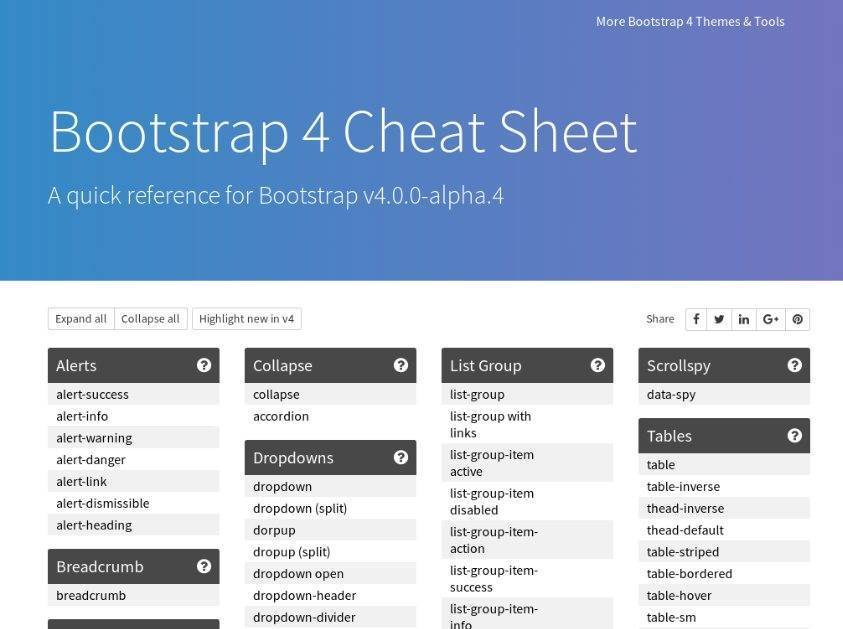This screenshot has height=629, width=843.
Task: Select the table-inverse item
Action: (x=724, y=486)
